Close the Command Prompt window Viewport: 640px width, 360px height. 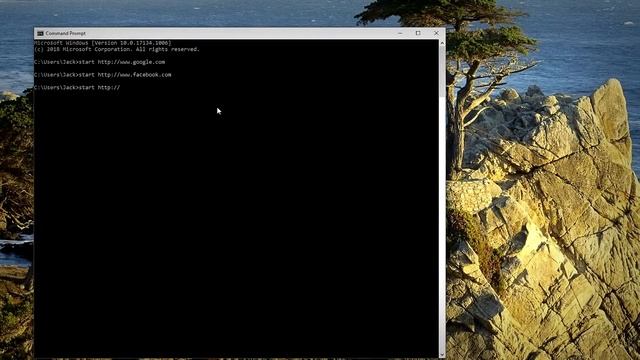(436, 33)
